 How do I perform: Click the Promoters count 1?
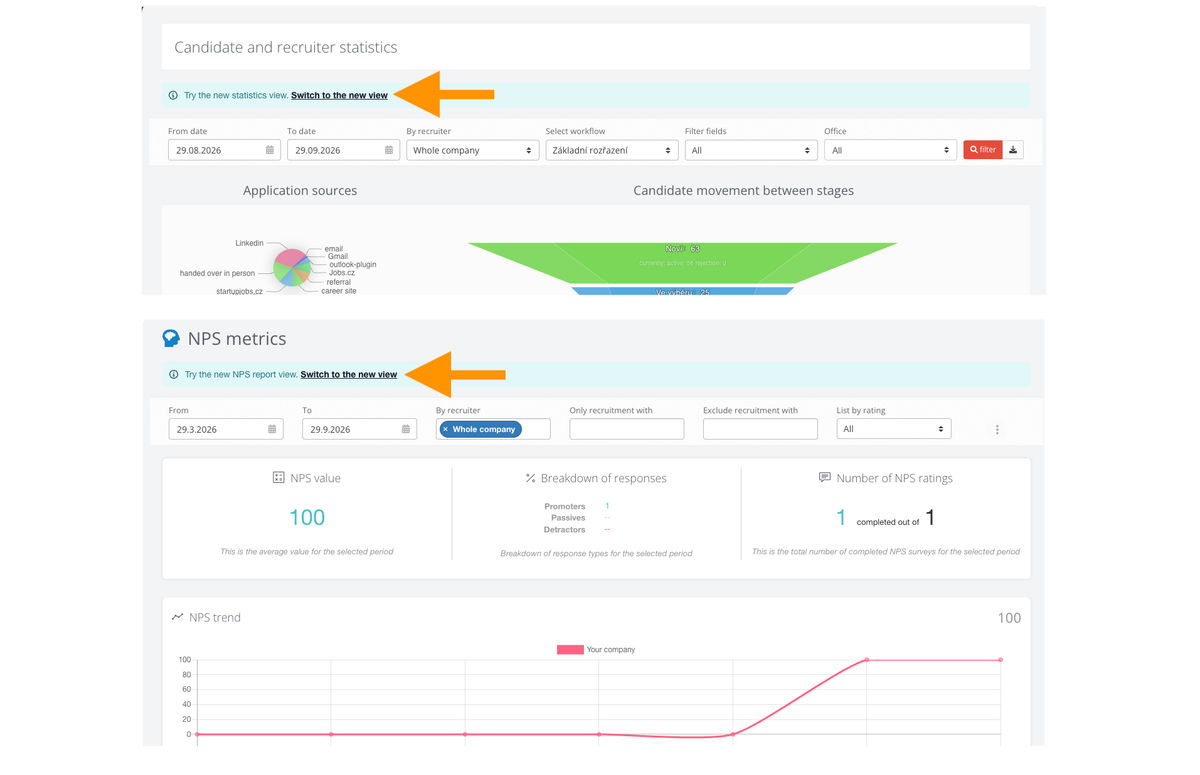(x=607, y=506)
